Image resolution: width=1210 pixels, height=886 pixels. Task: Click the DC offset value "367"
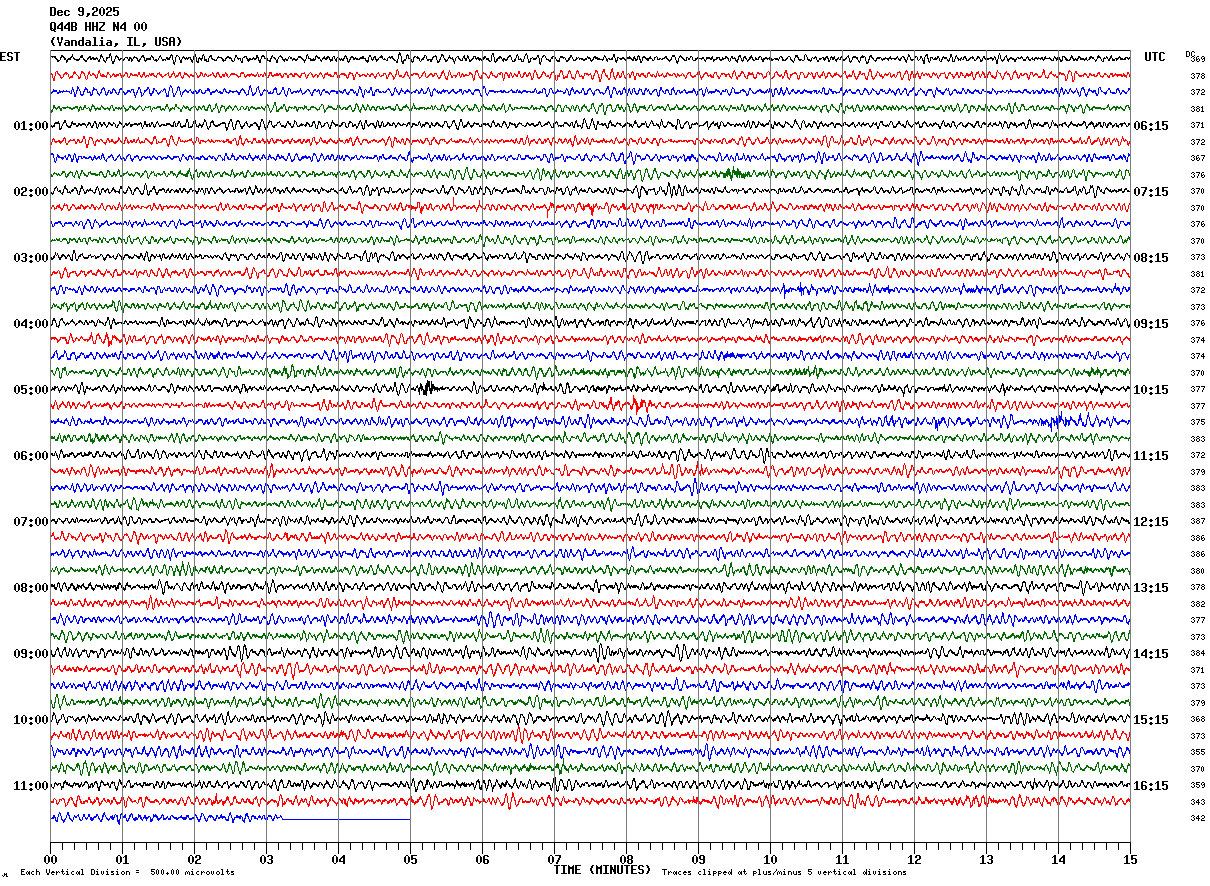1197,158
